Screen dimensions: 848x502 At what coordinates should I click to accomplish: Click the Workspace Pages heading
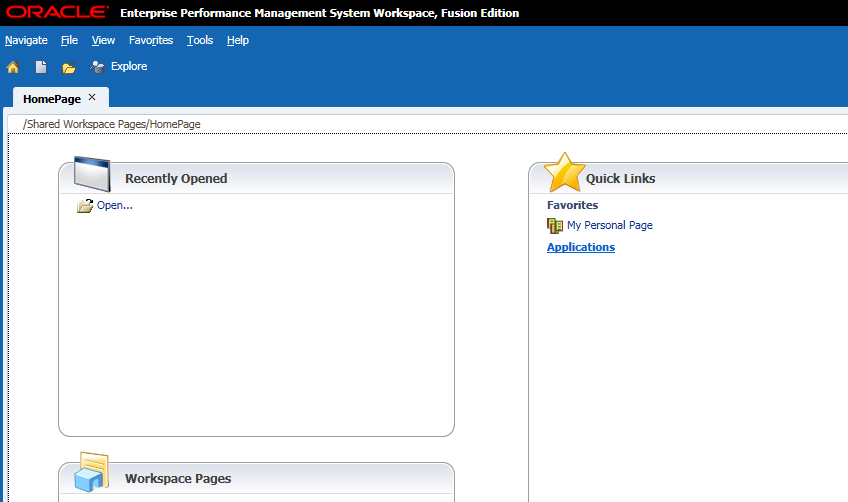(x=178, y=479)
